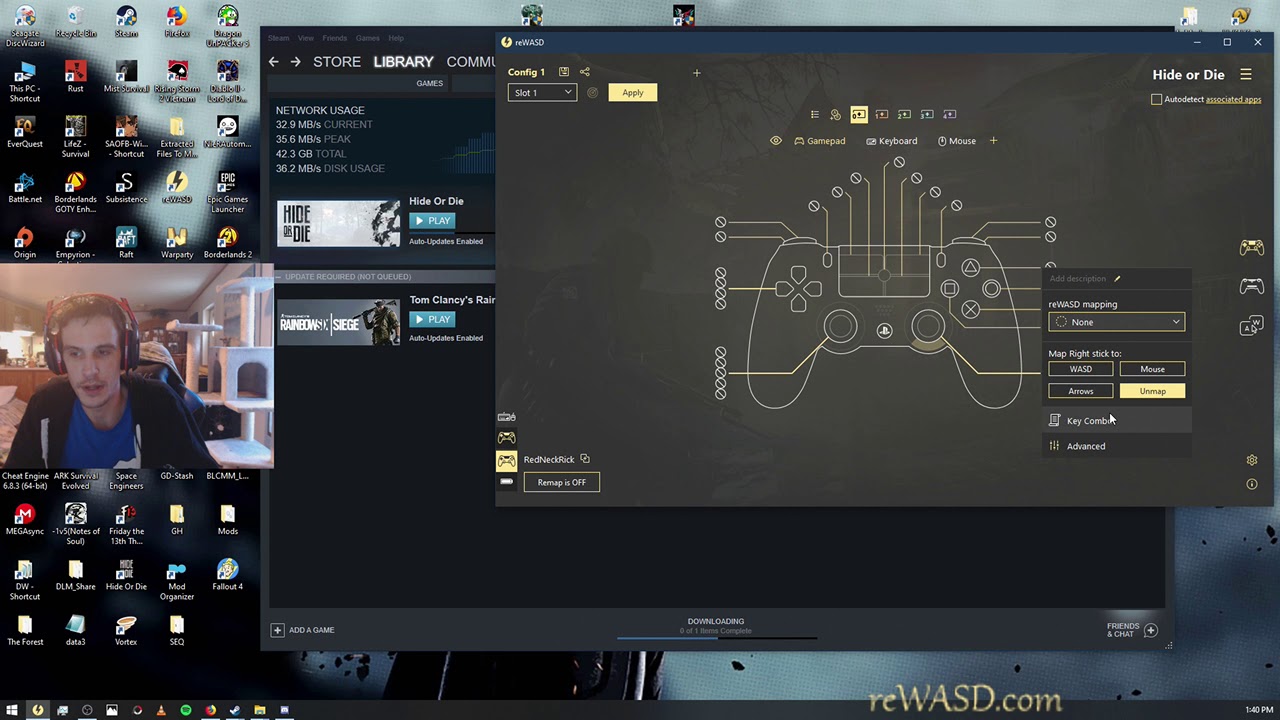Click ADD A GAME in Steam
The image size is (1280, 720).
point(302,630)
